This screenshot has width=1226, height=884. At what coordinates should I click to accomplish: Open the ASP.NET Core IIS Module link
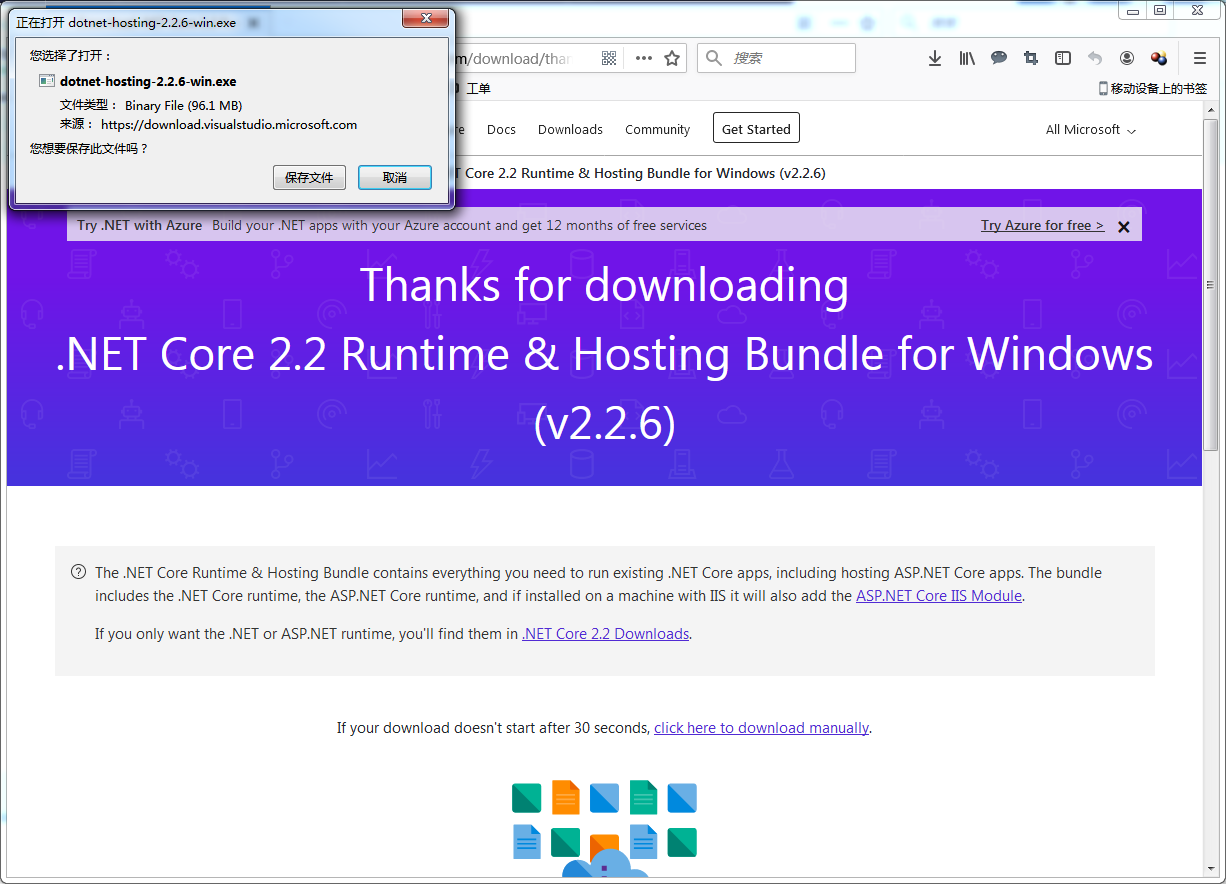click(x=939, y=596)
